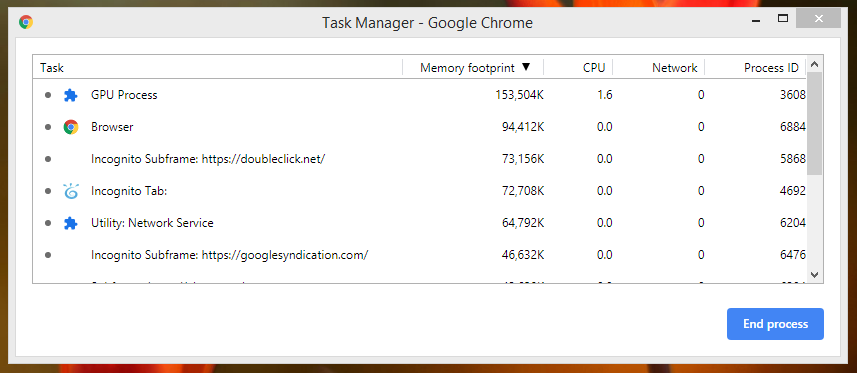Click the Utility: Network Service puzzle icon

[x=71, y=223]
